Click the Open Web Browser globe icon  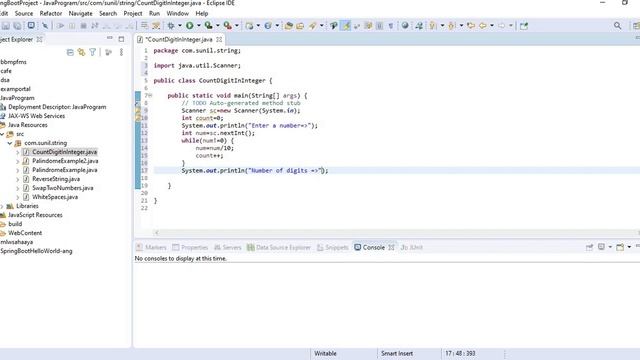pos(405,26)
